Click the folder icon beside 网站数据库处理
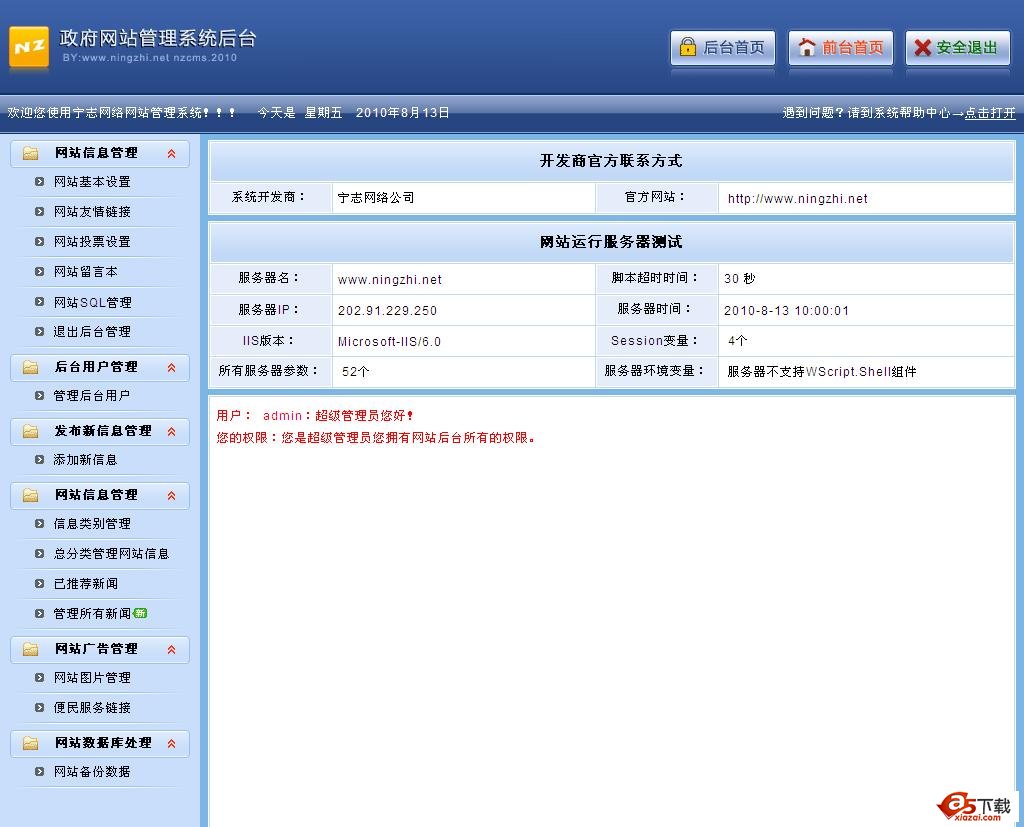This screenshot has width=1024, height=827. [x=30, y=743]
